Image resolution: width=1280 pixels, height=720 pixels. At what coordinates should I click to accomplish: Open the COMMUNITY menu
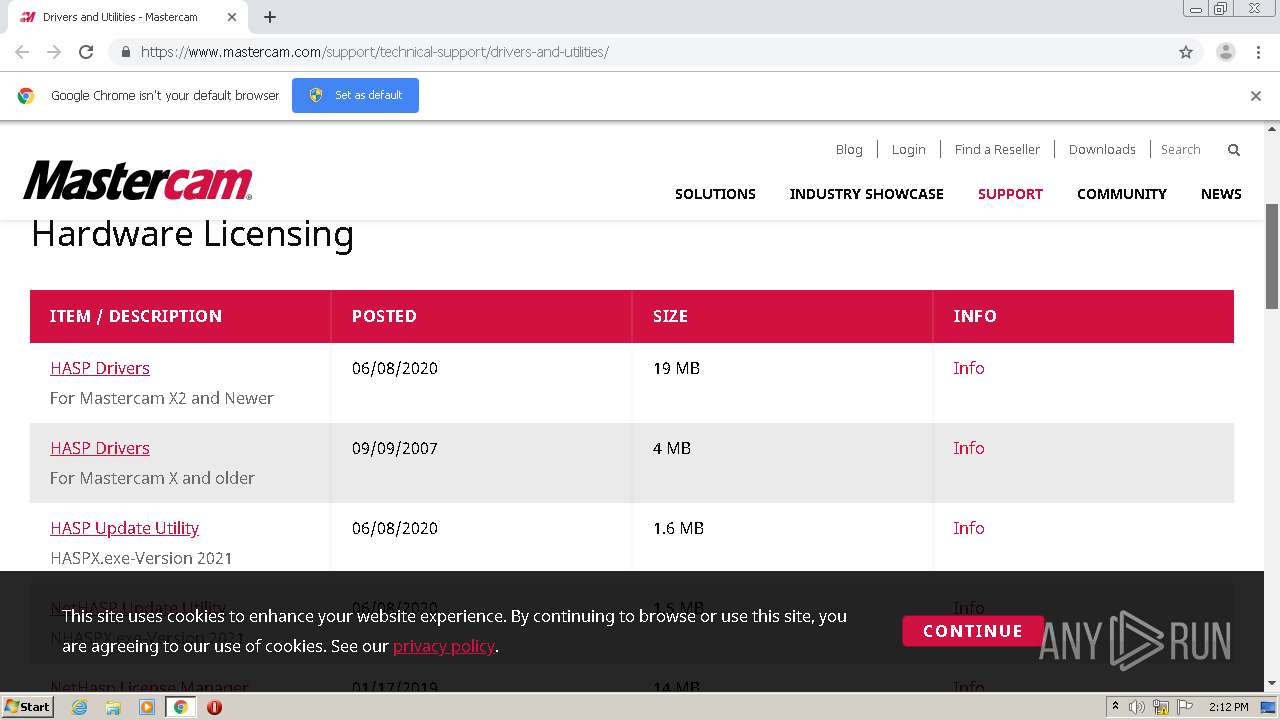point(1121,194)
